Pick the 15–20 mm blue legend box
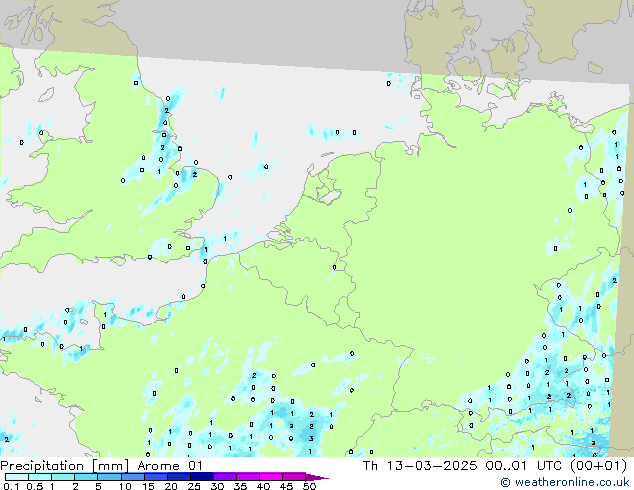634x490 pixels. tap(155, 477)
